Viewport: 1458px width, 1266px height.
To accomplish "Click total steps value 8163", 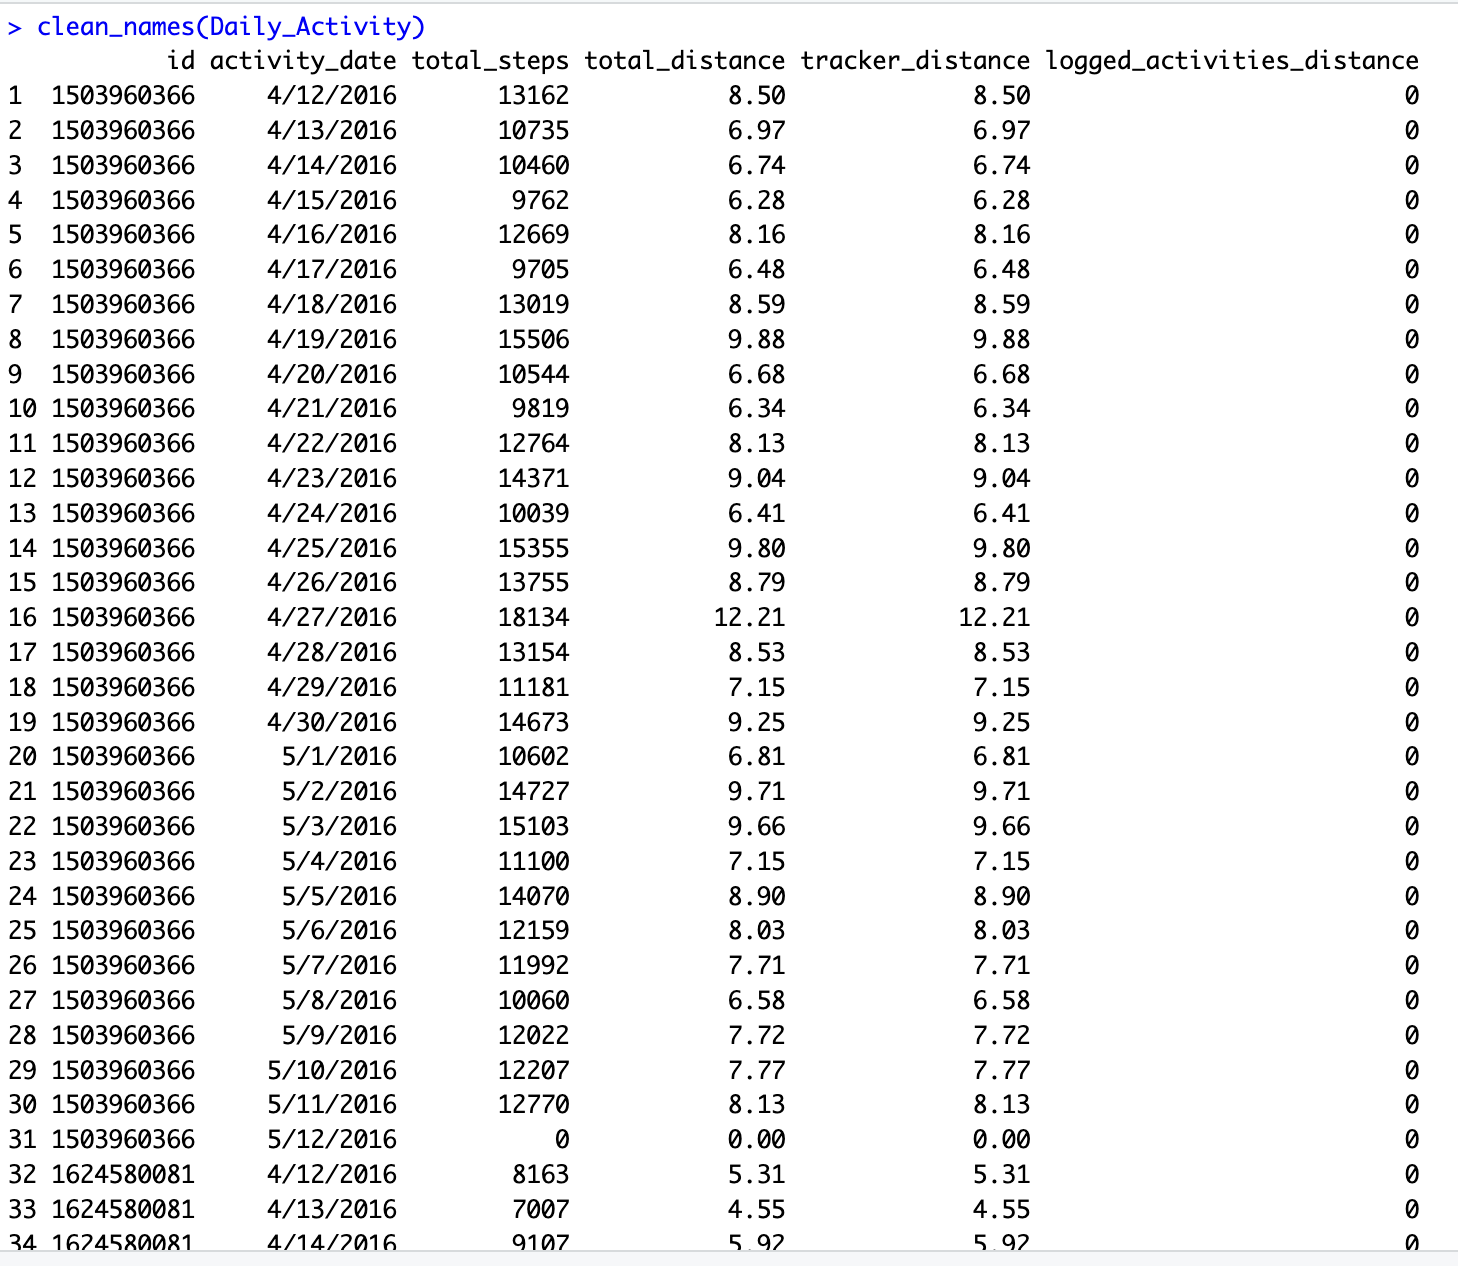I will point(541,1174).
